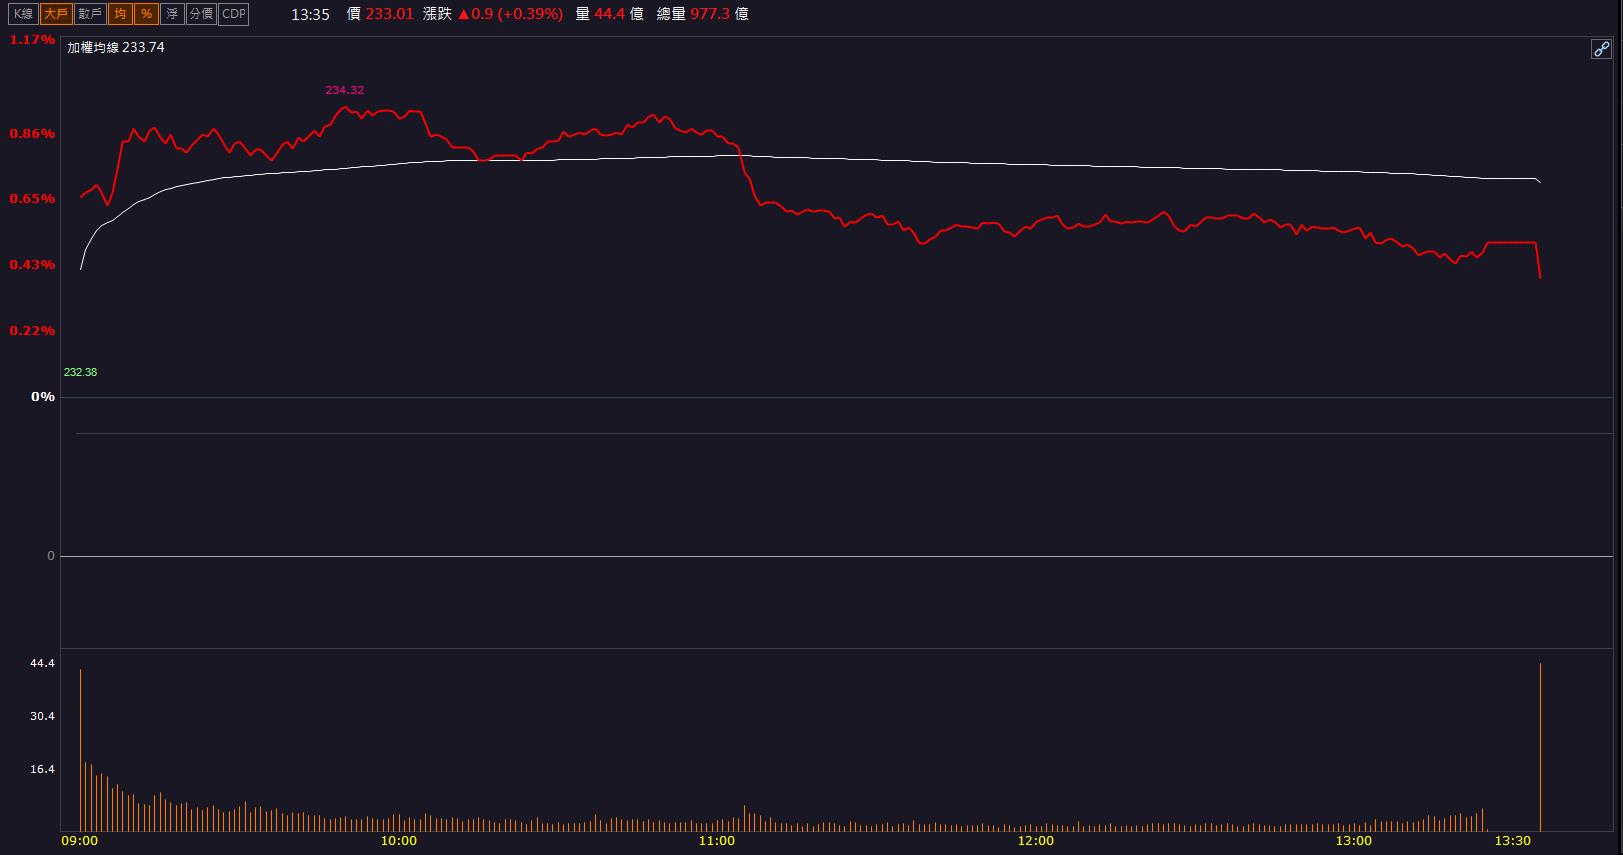Click the 13:00 time axis label

[x=1353, y=841]
